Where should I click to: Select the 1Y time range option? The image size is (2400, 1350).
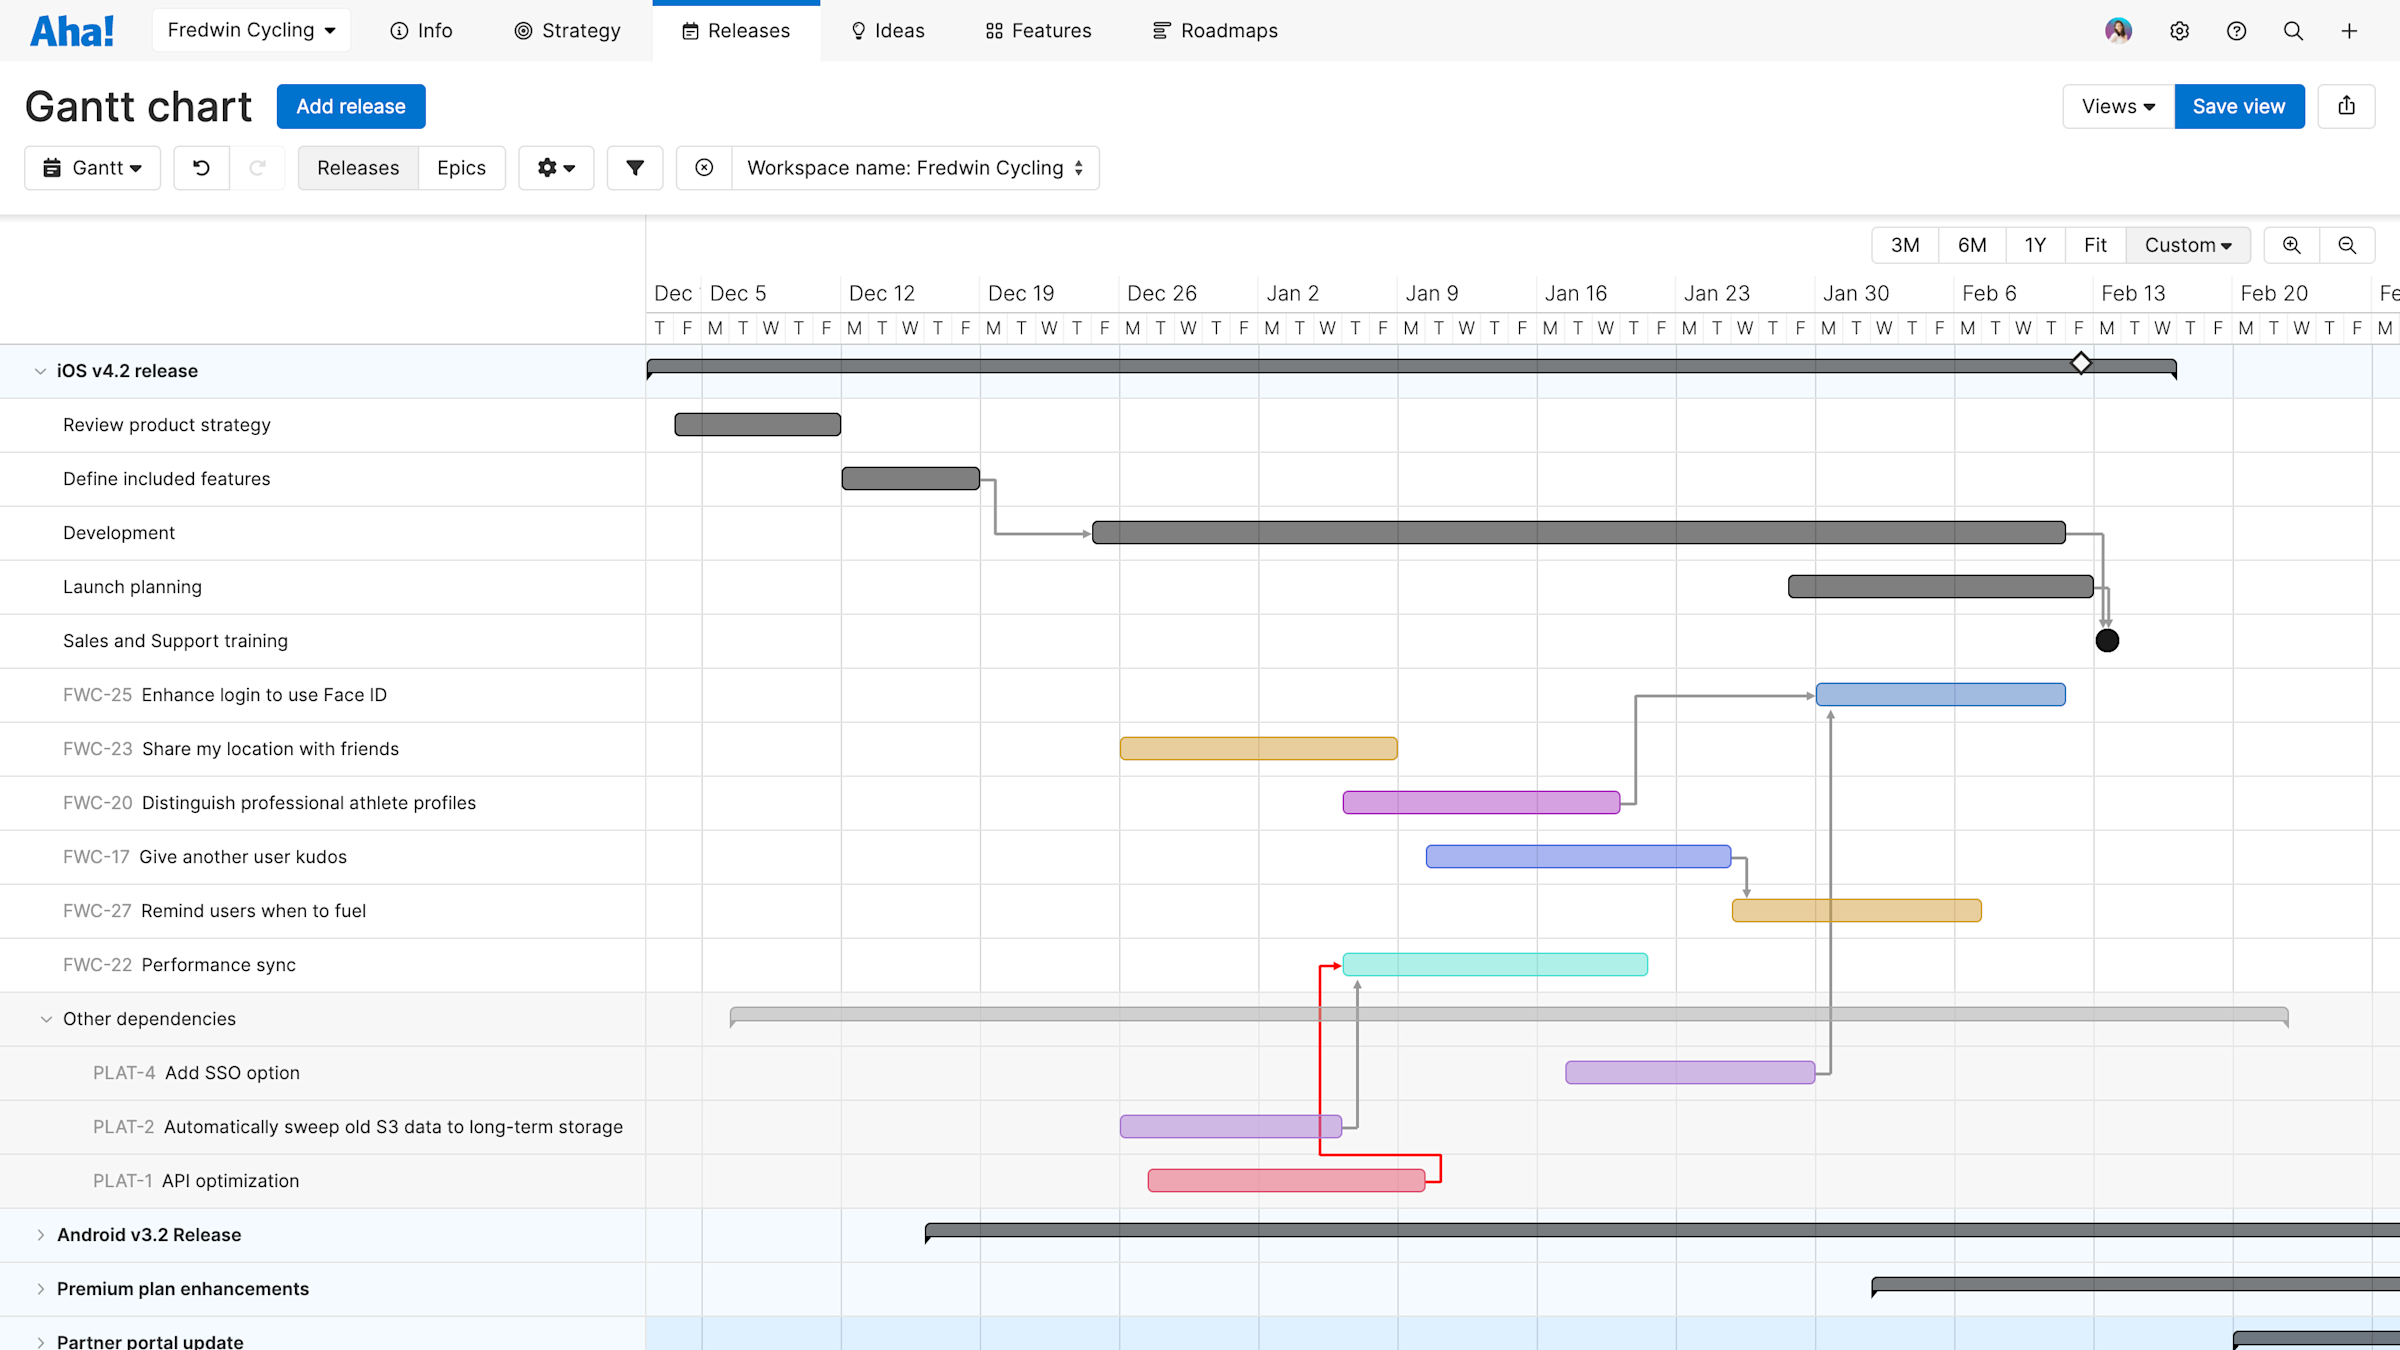(2035, 244)
